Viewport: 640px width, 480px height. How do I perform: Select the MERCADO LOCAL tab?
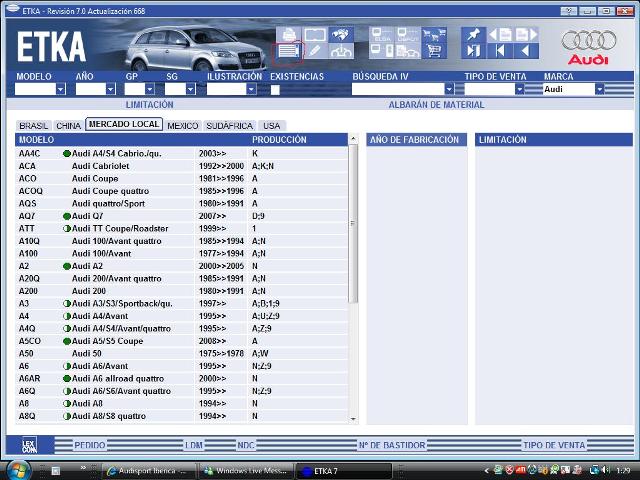[x=124, y=124]
